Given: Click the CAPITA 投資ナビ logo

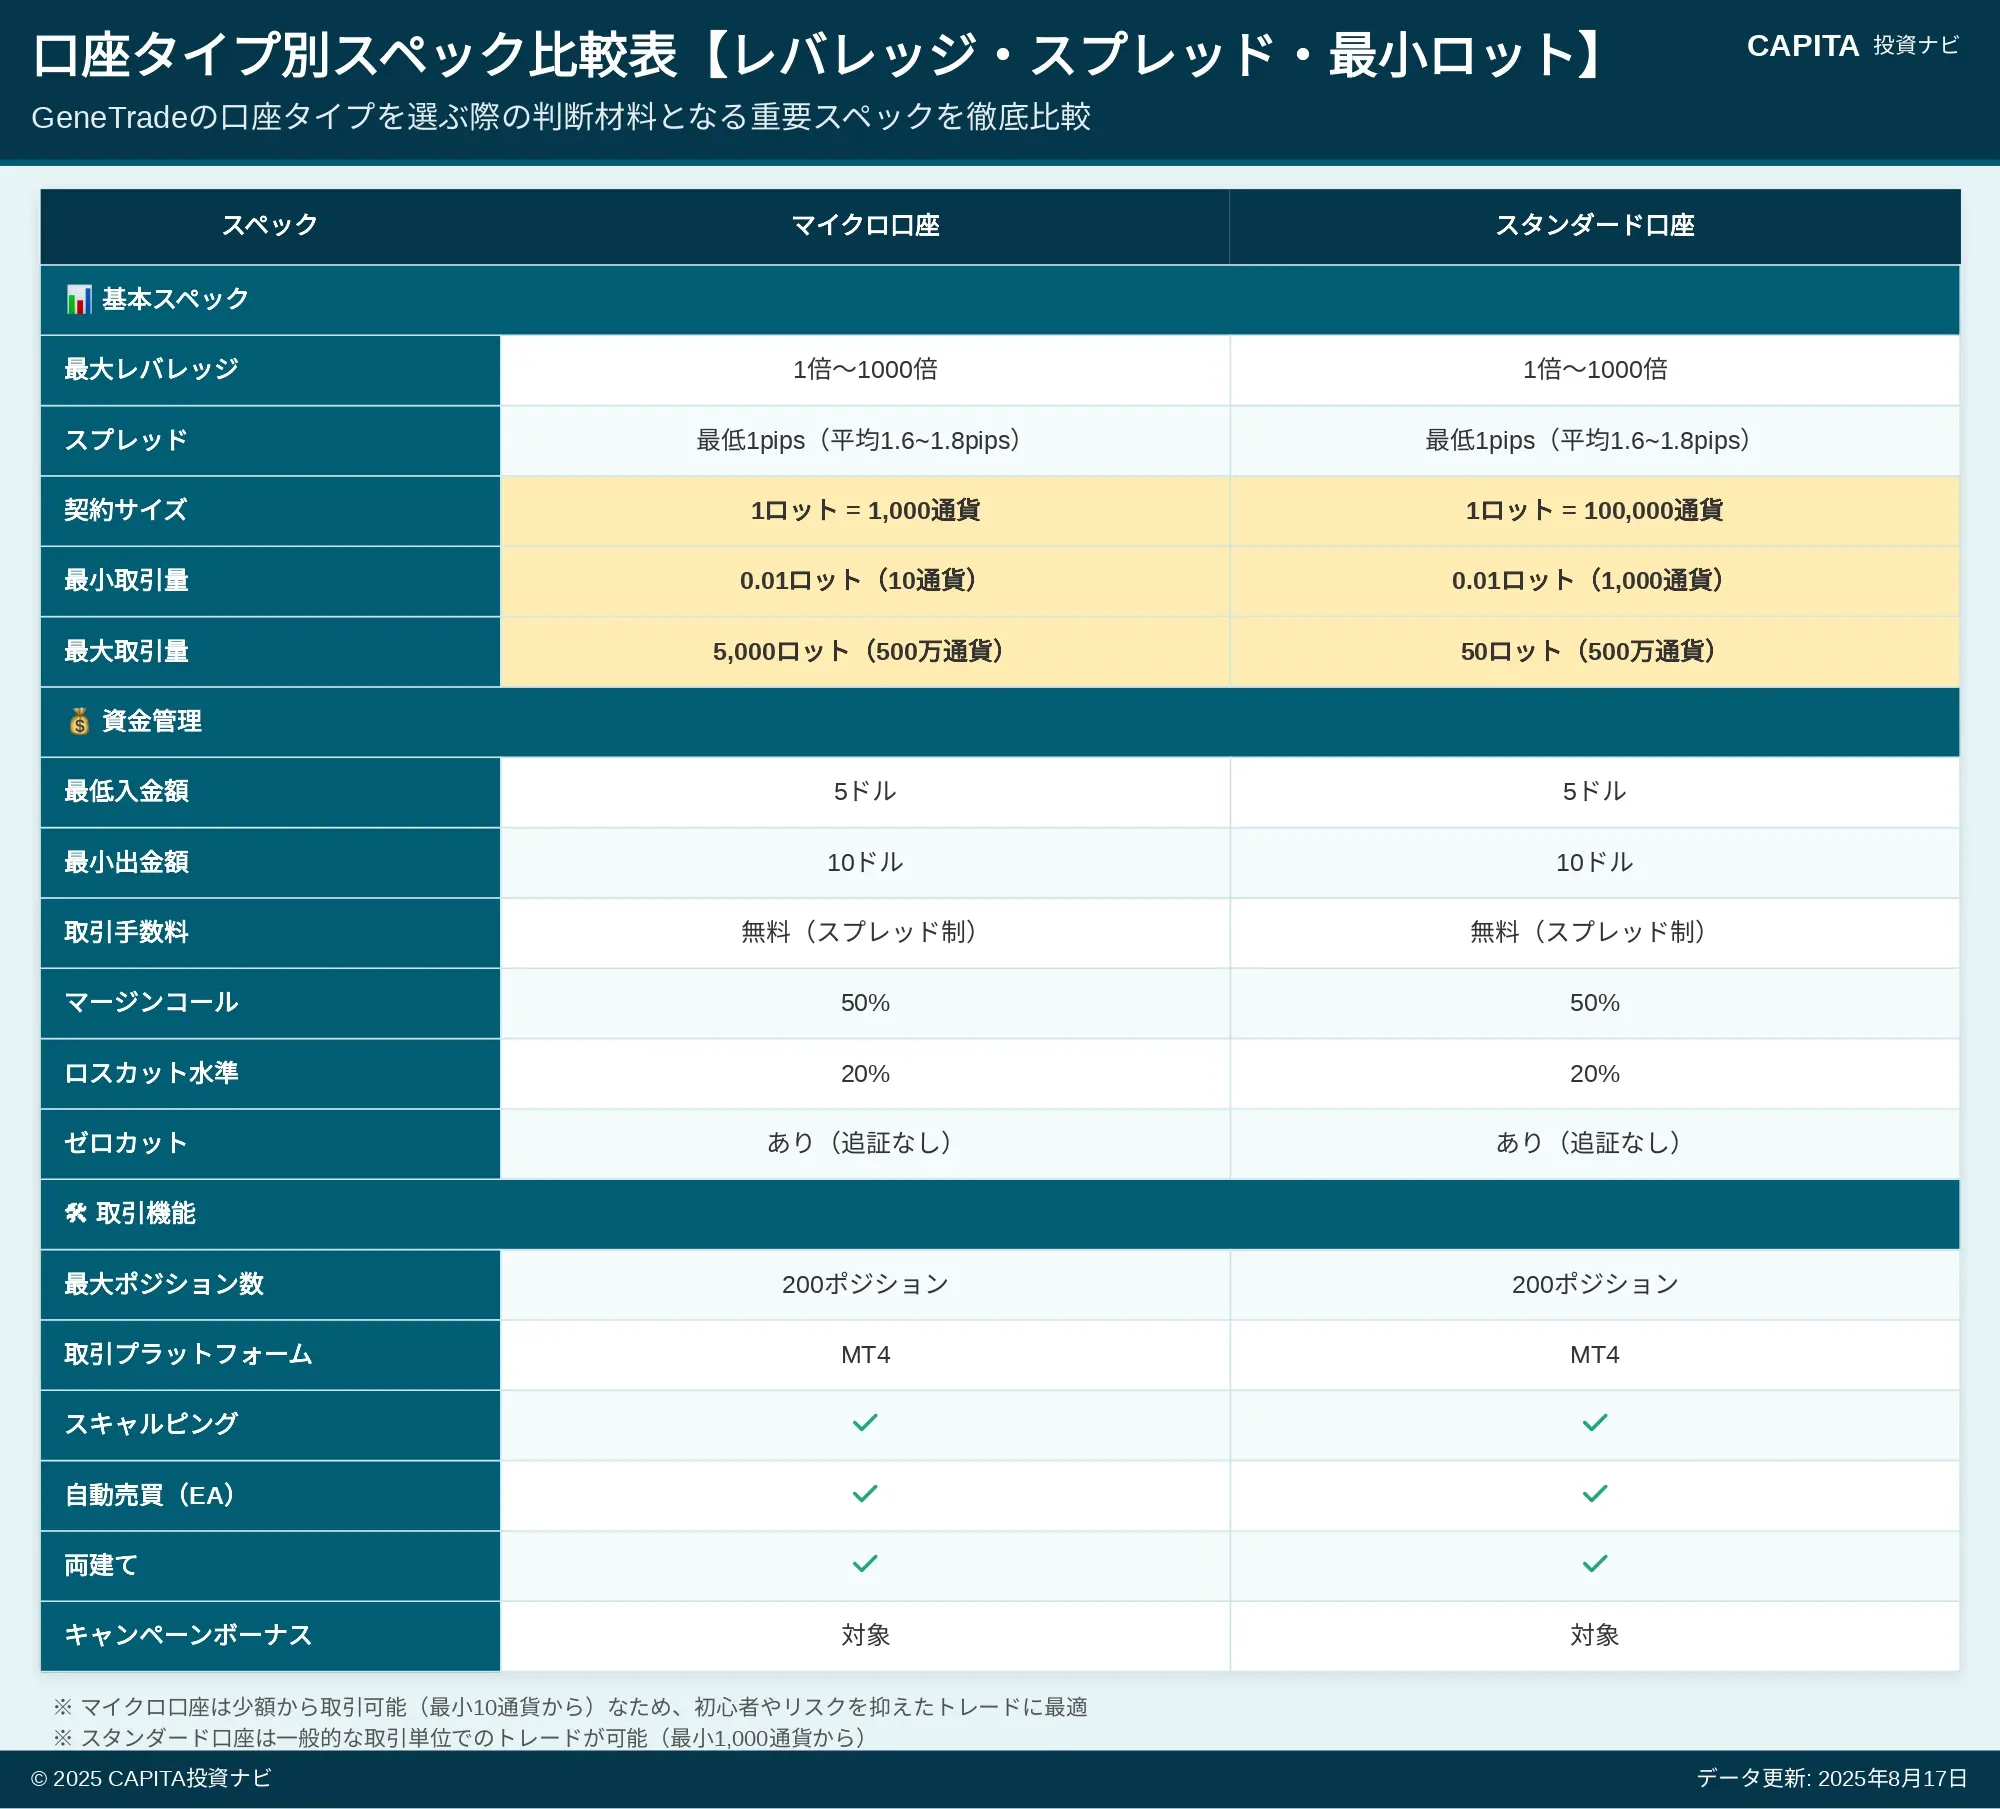Looking at the screenshot, I should tap(1852, 46).
